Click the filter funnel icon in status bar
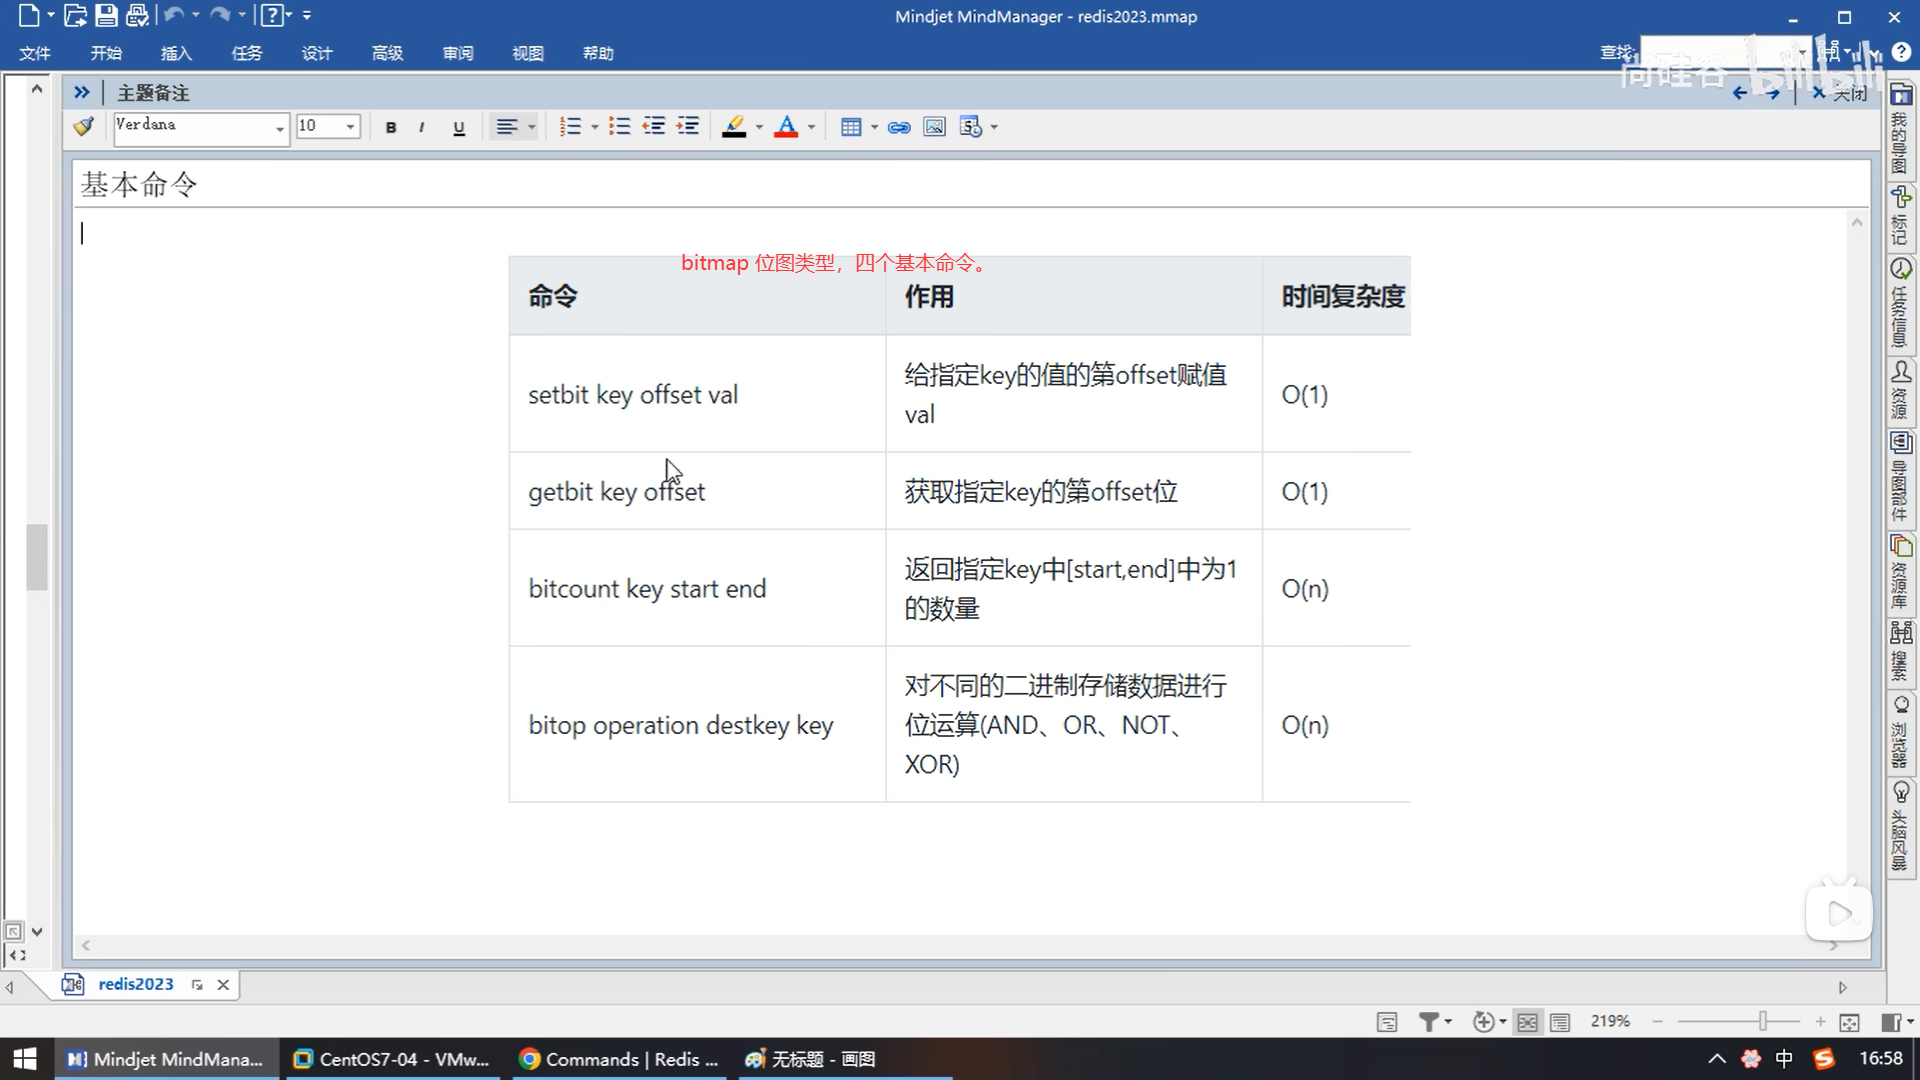This screenshot has width=1920, height=1080. 1429,1021
